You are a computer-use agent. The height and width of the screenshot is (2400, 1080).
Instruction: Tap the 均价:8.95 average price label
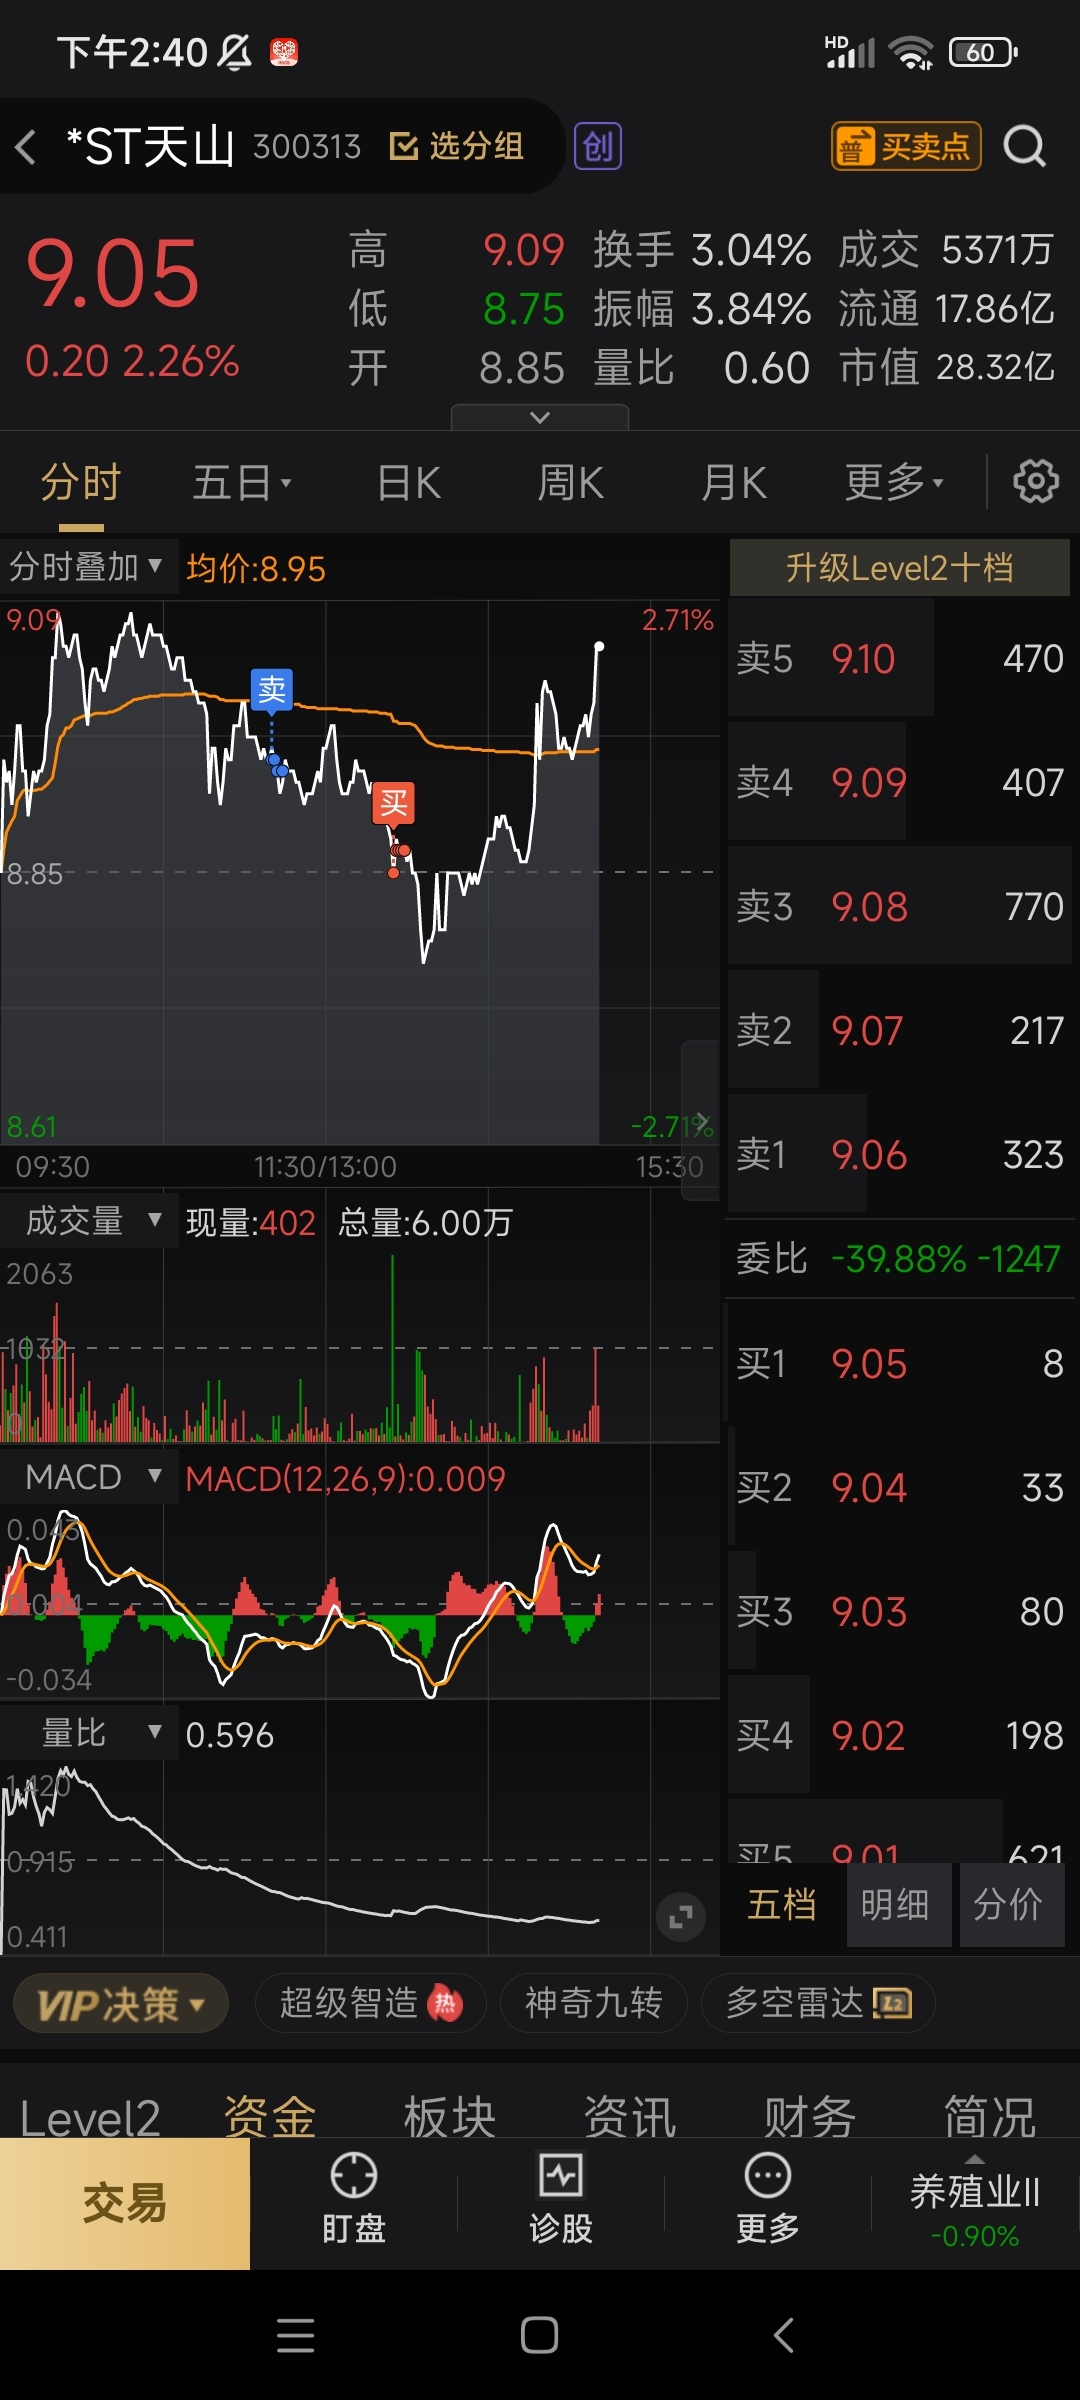tap(256, 569)
